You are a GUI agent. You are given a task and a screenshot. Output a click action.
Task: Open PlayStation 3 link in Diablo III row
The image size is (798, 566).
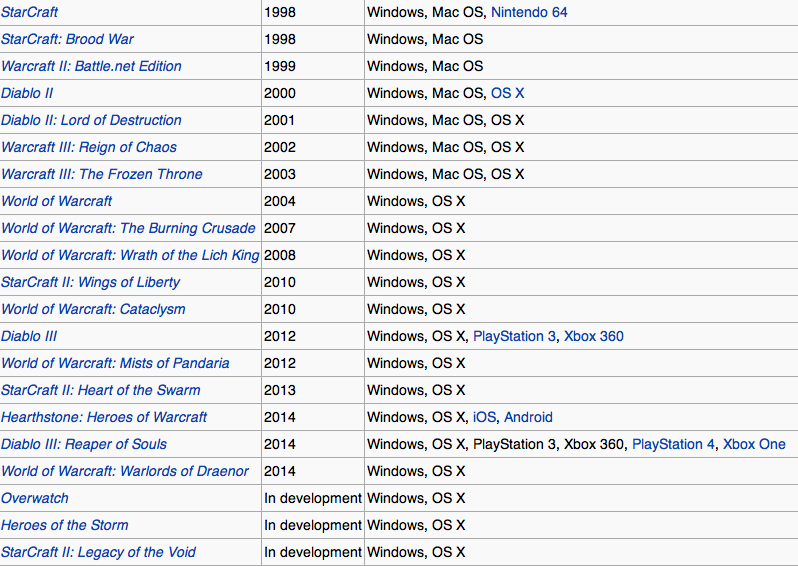pos(515,336)
